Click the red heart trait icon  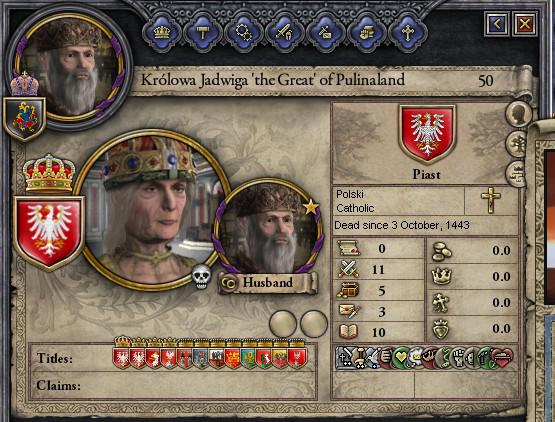(x=502, y=358)
